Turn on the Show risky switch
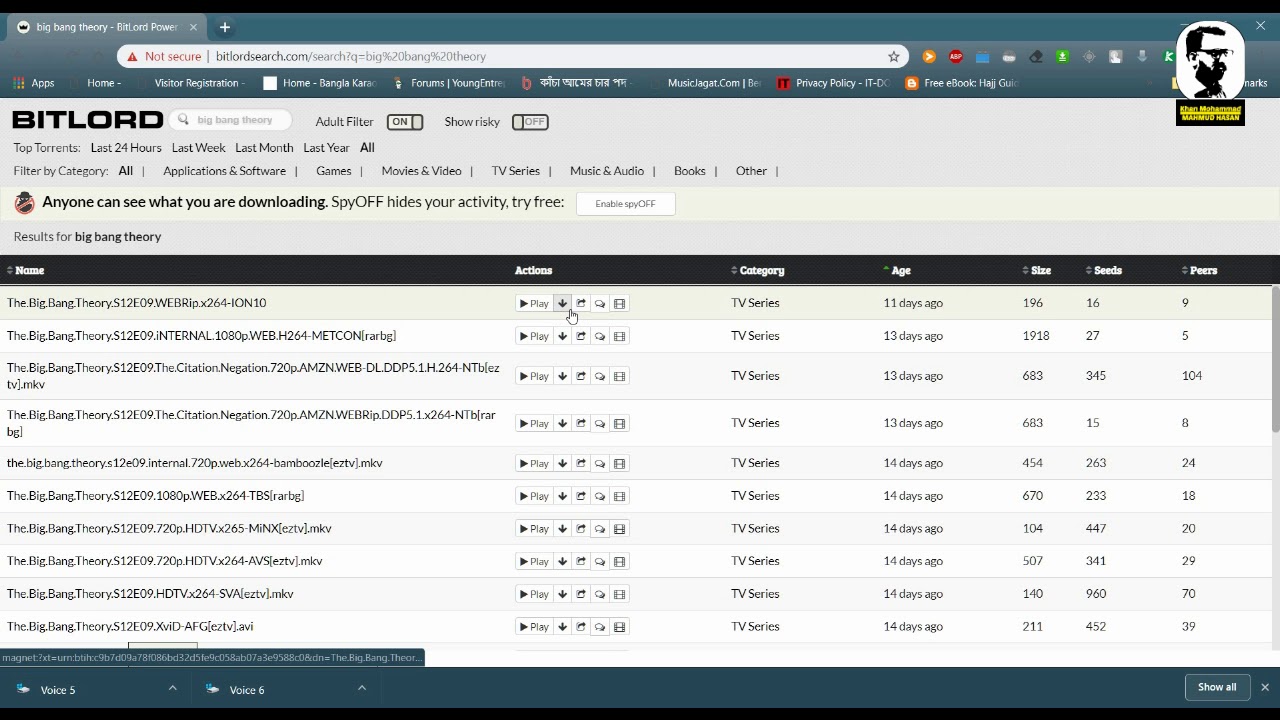The width and height of the screenshot is (1280, 720). (530, 122)
